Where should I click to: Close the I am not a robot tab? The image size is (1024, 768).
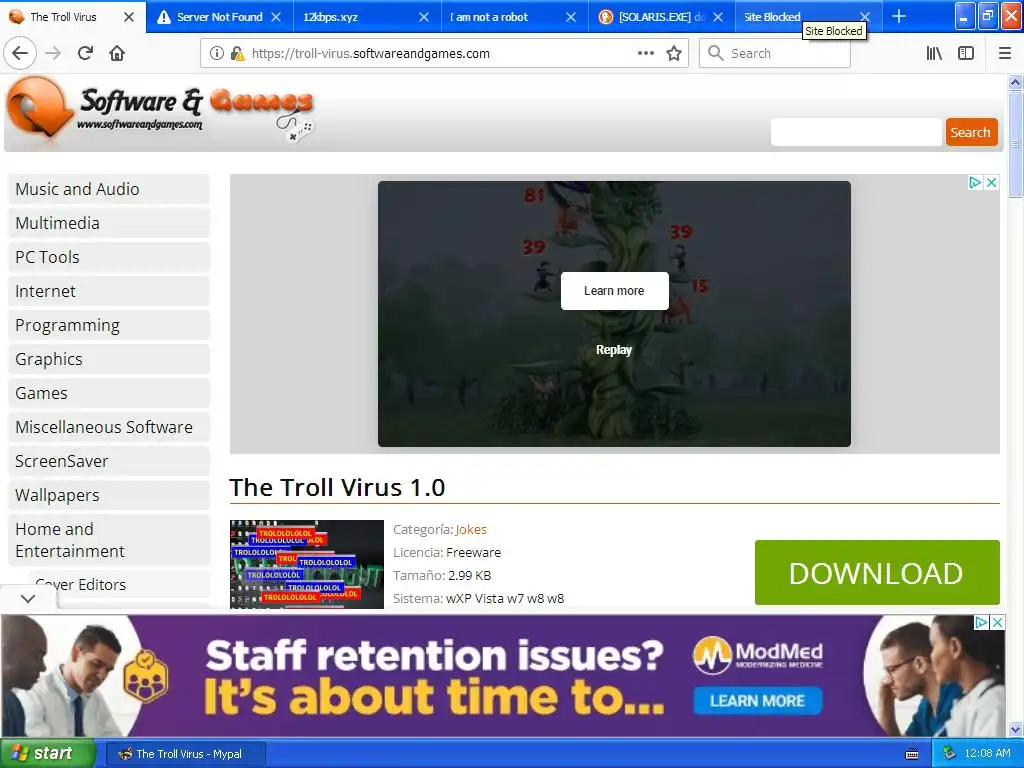[x=571, y=17]
